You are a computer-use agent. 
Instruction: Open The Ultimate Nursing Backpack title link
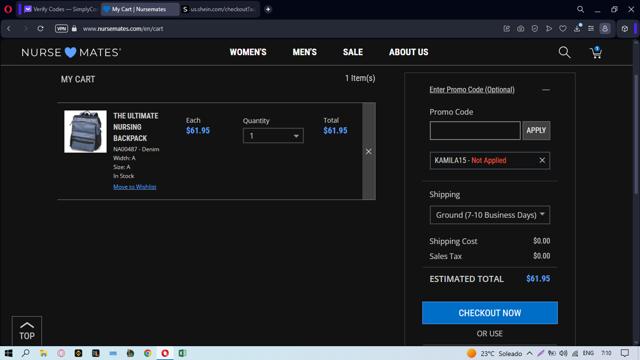[136, 127]
